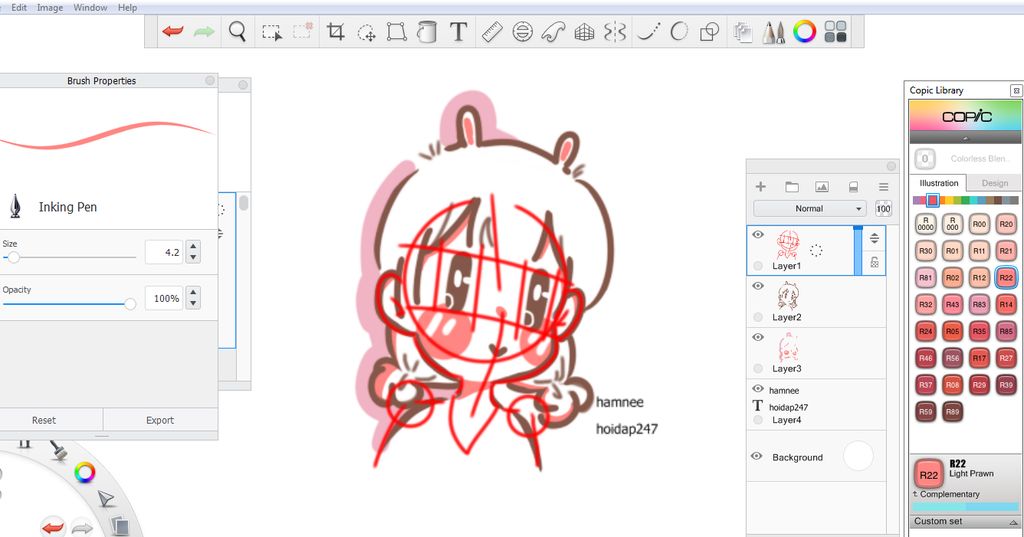Enable the French Curve guide
This screenshot has width=1024, height=537.
tap(553, 31)
